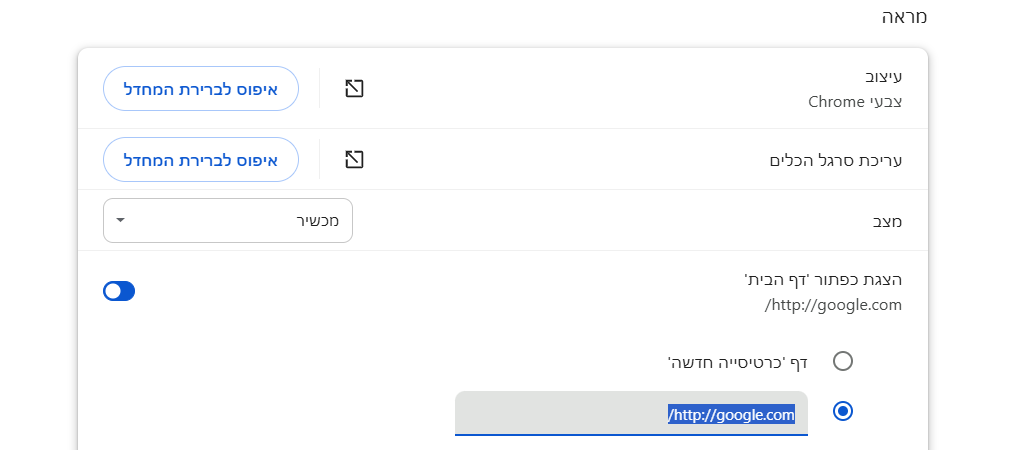1021x450 pixels.
Task: Click the דף 'כרטיסייה חדשה' option label
Action: tap(738, 361)
